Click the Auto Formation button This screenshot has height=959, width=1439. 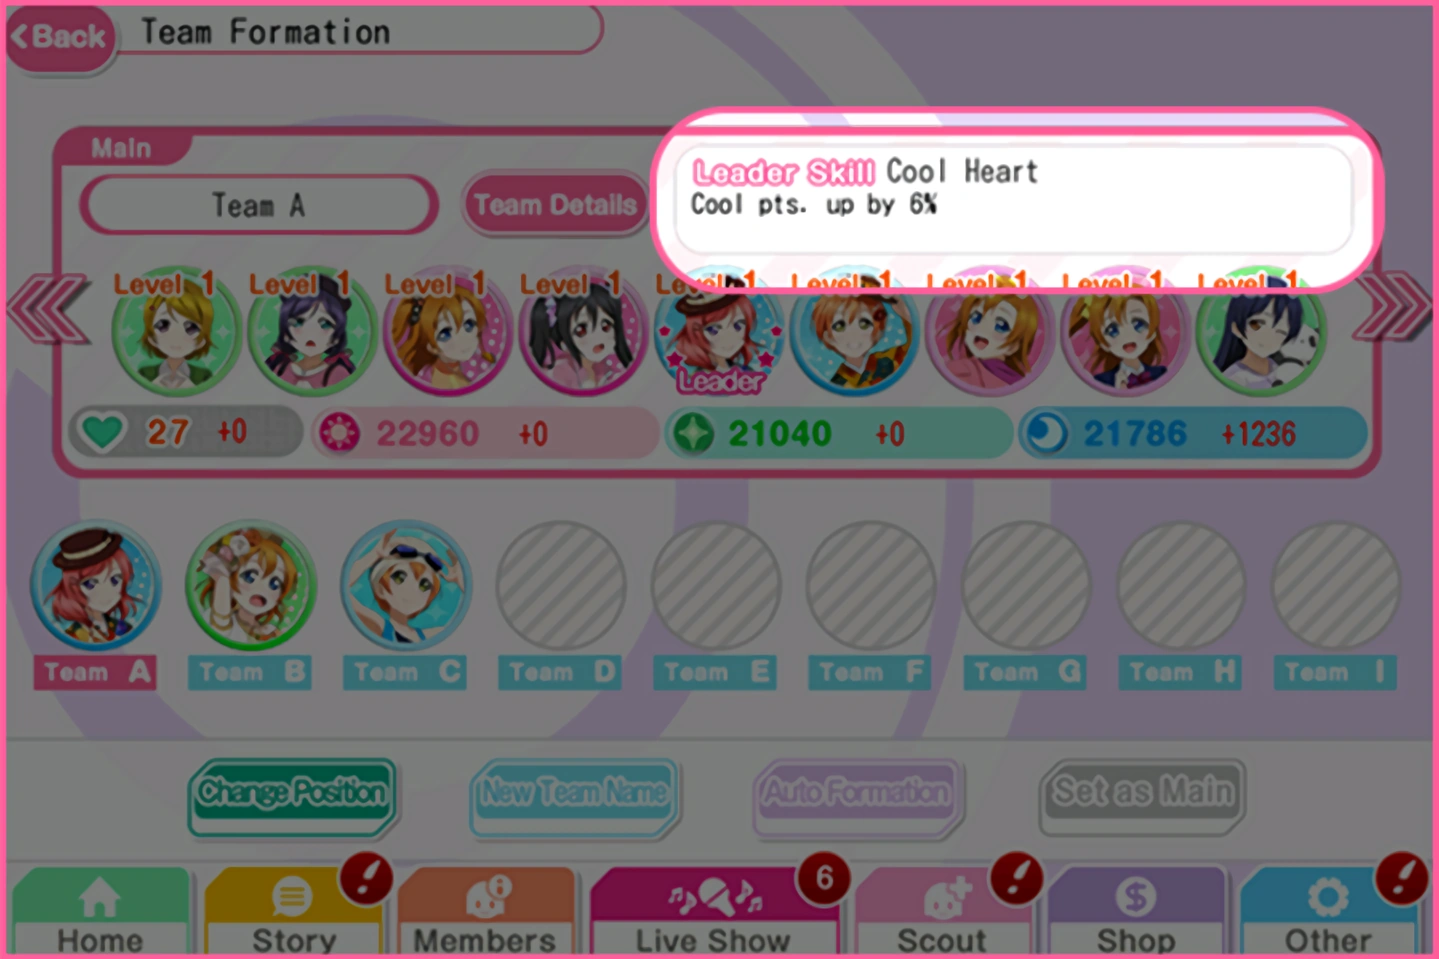[x=857, y=795]
